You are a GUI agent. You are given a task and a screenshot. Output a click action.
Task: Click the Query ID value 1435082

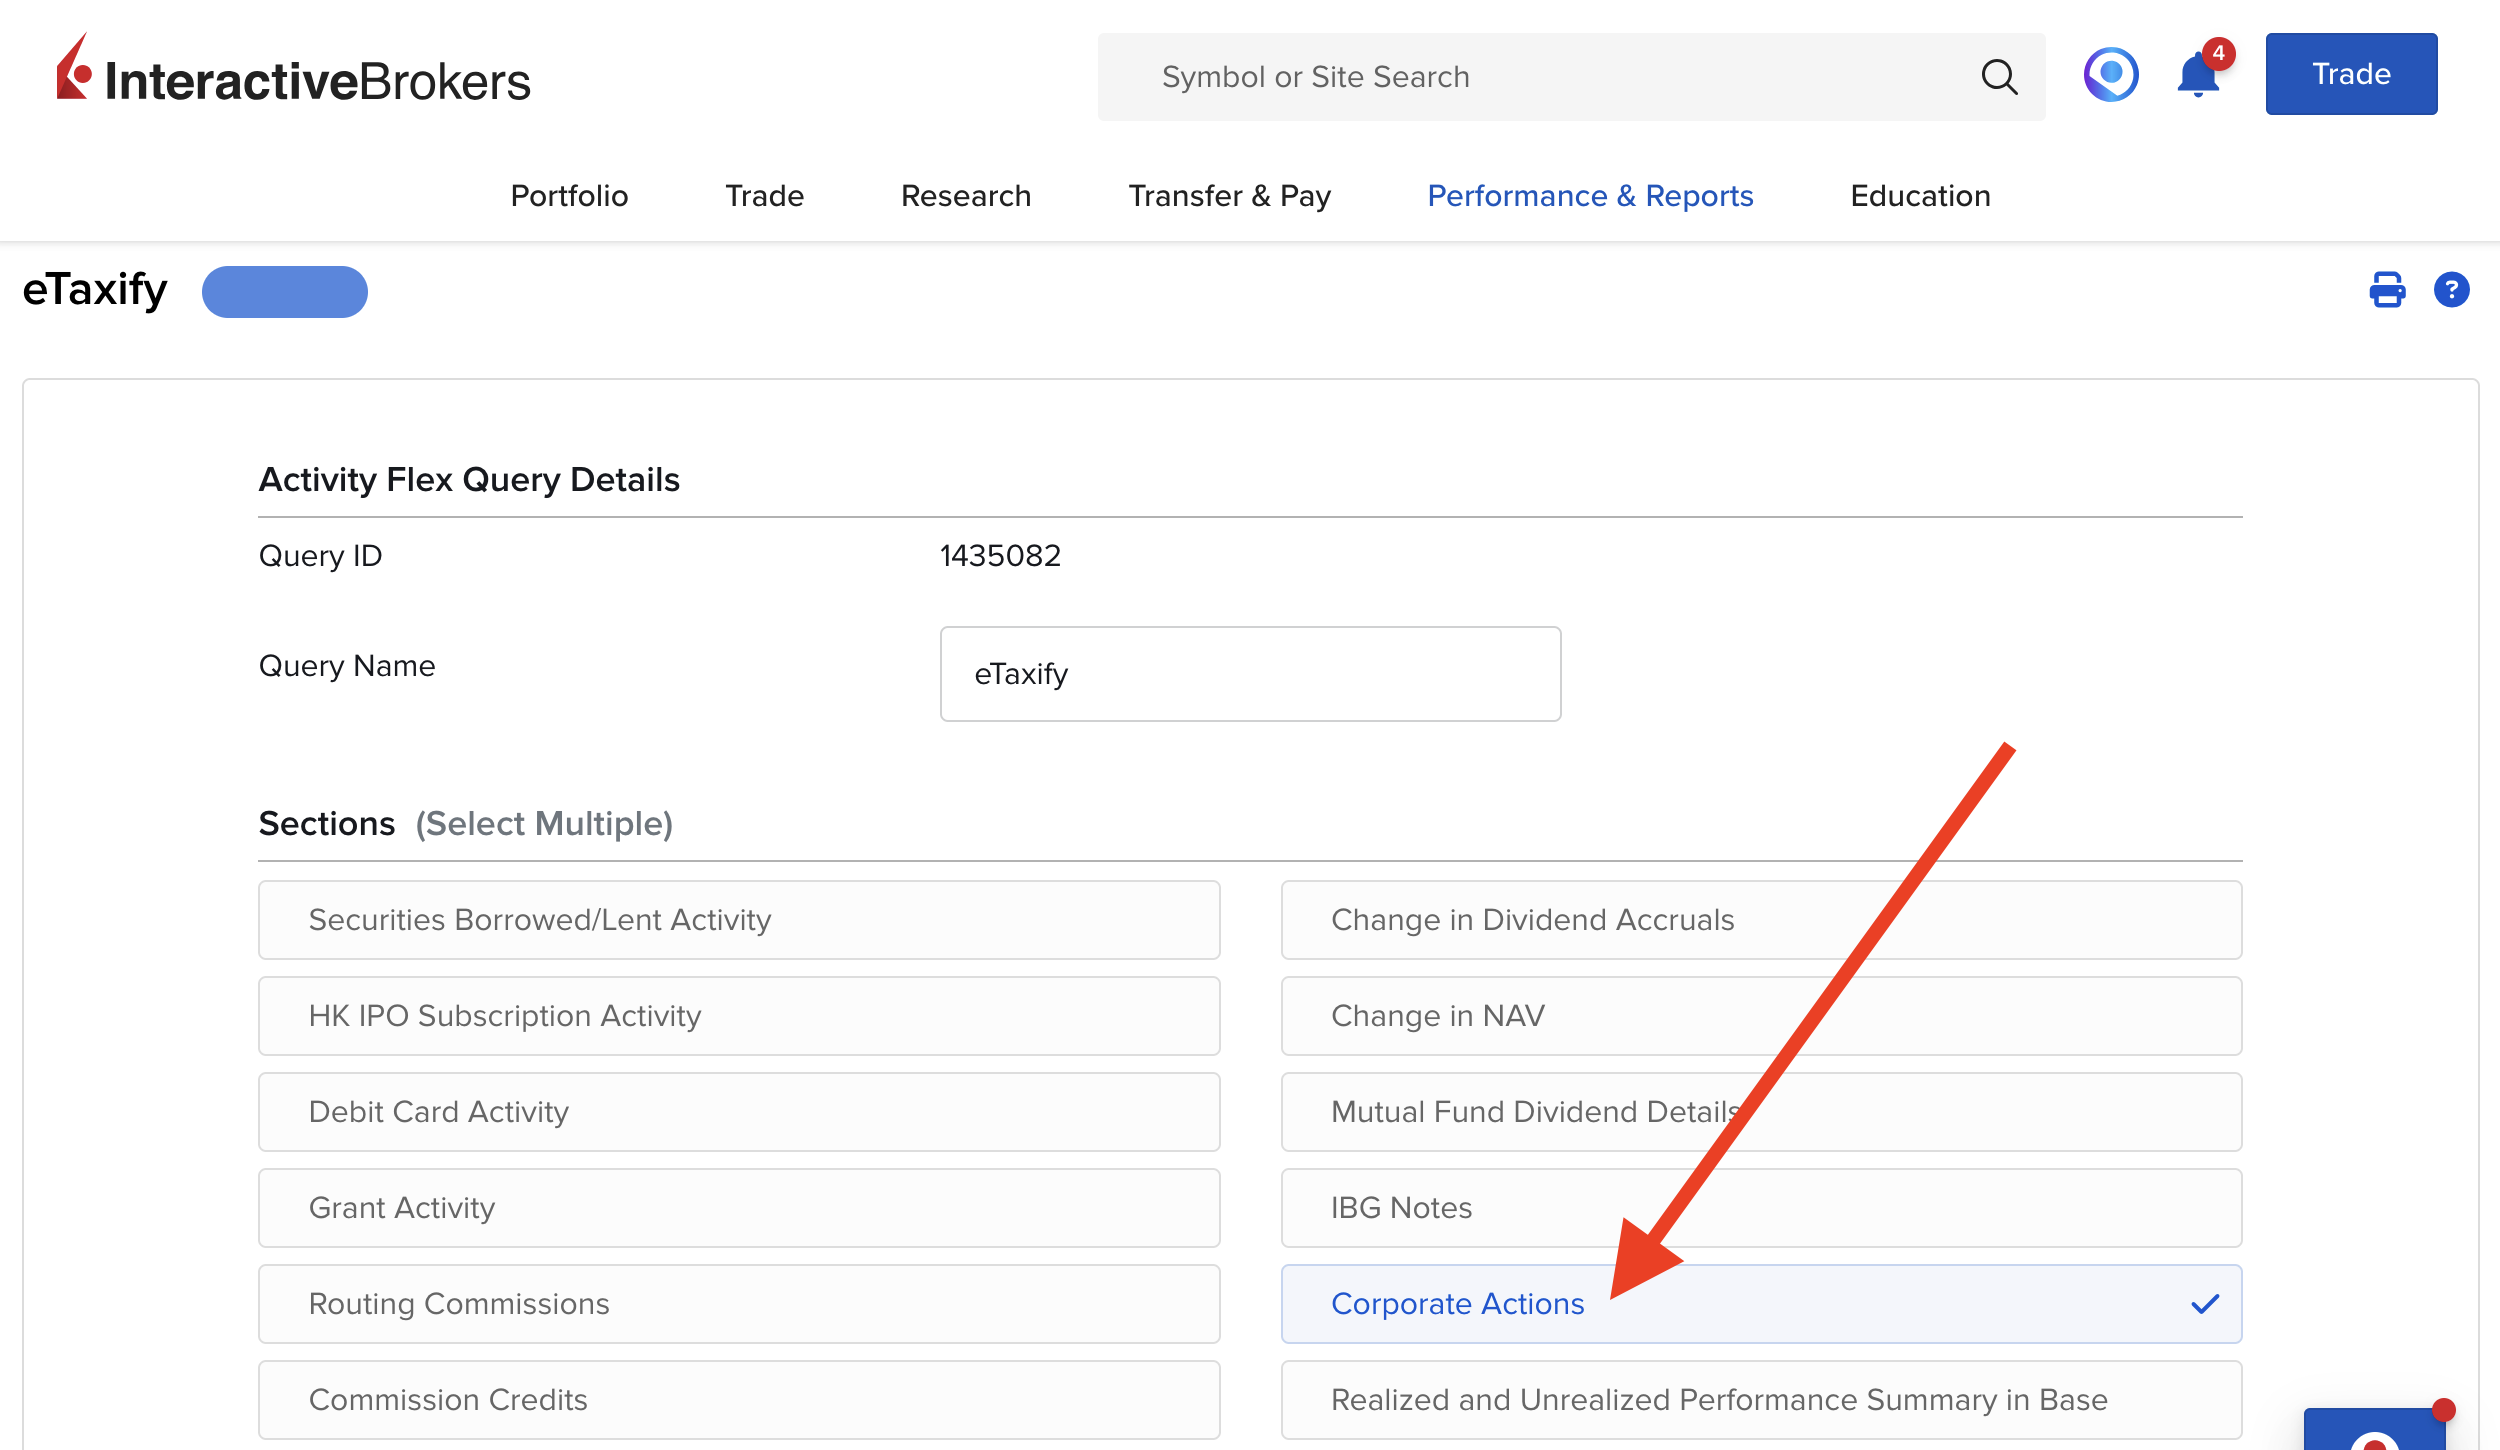(1000, 556)
